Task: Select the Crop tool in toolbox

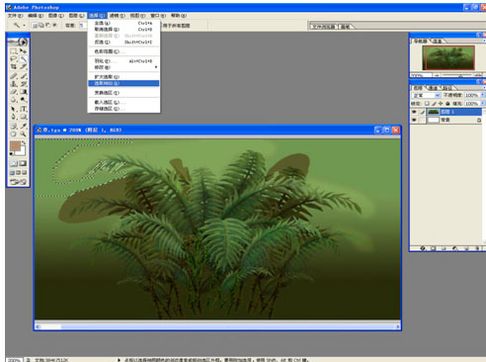Action: [13, 67]
